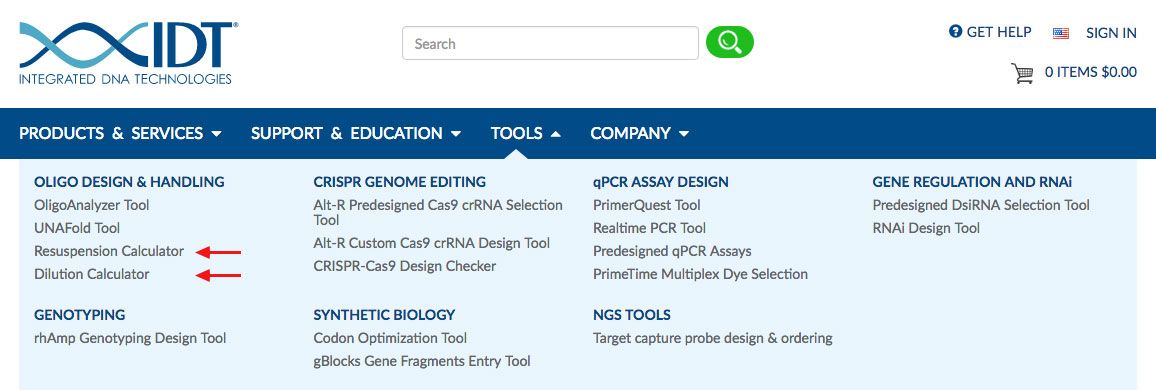Screen dimensions: 1156x390
Task: Open rhAmp Genotyping Design Tool
Action: pos(130,338)
